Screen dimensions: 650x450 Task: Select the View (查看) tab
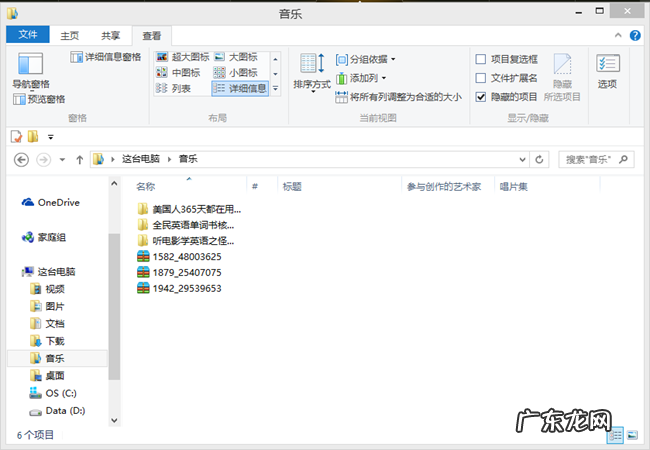point(152,36)
